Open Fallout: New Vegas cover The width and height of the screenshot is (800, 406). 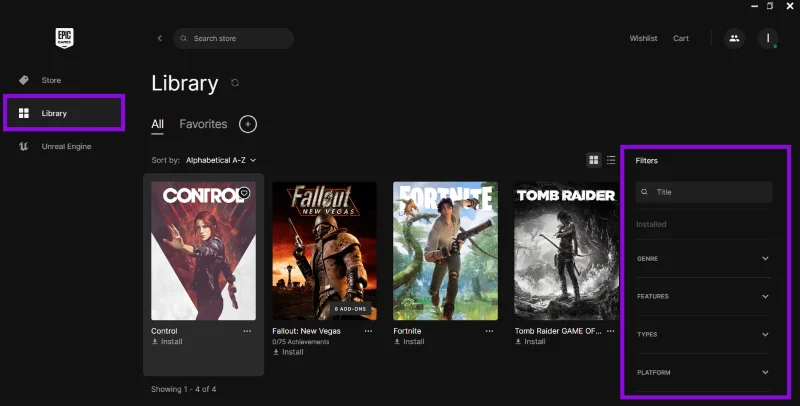click(324, 251)
